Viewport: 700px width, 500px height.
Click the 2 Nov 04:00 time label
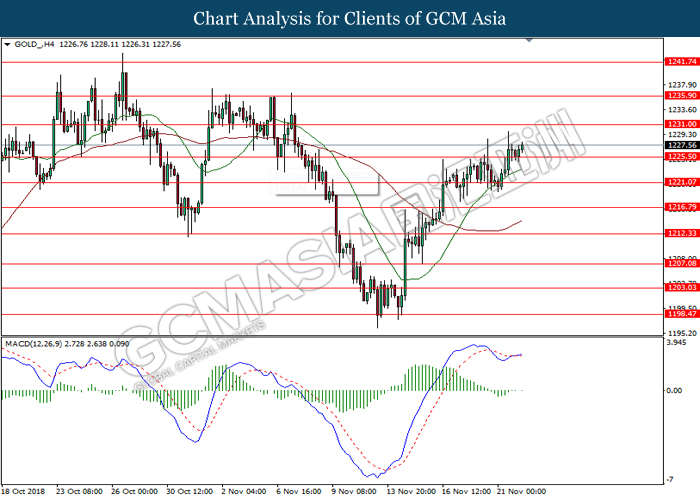(x=244, y=491)
